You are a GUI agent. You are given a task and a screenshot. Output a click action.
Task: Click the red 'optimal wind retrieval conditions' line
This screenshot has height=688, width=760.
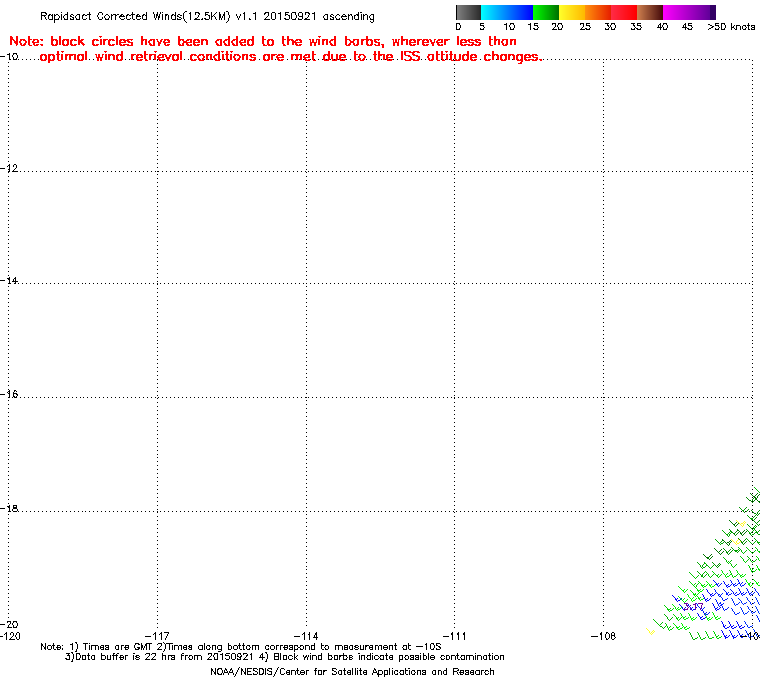tap(291, 57)
